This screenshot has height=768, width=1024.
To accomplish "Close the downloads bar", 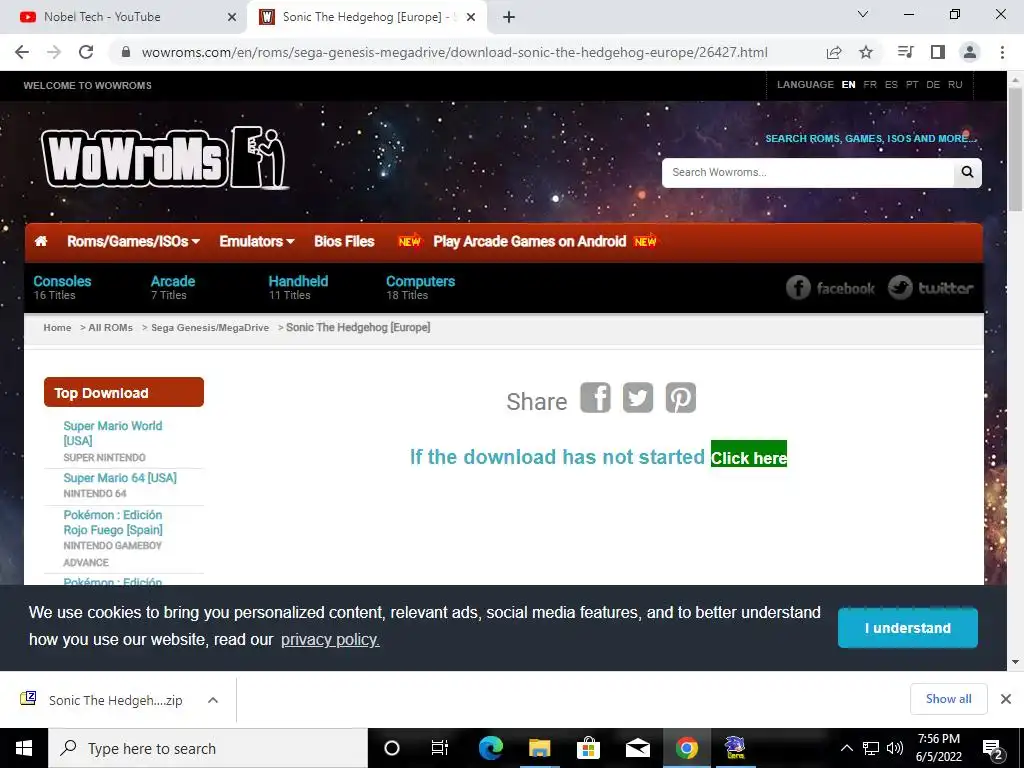I will [1006, 699].
